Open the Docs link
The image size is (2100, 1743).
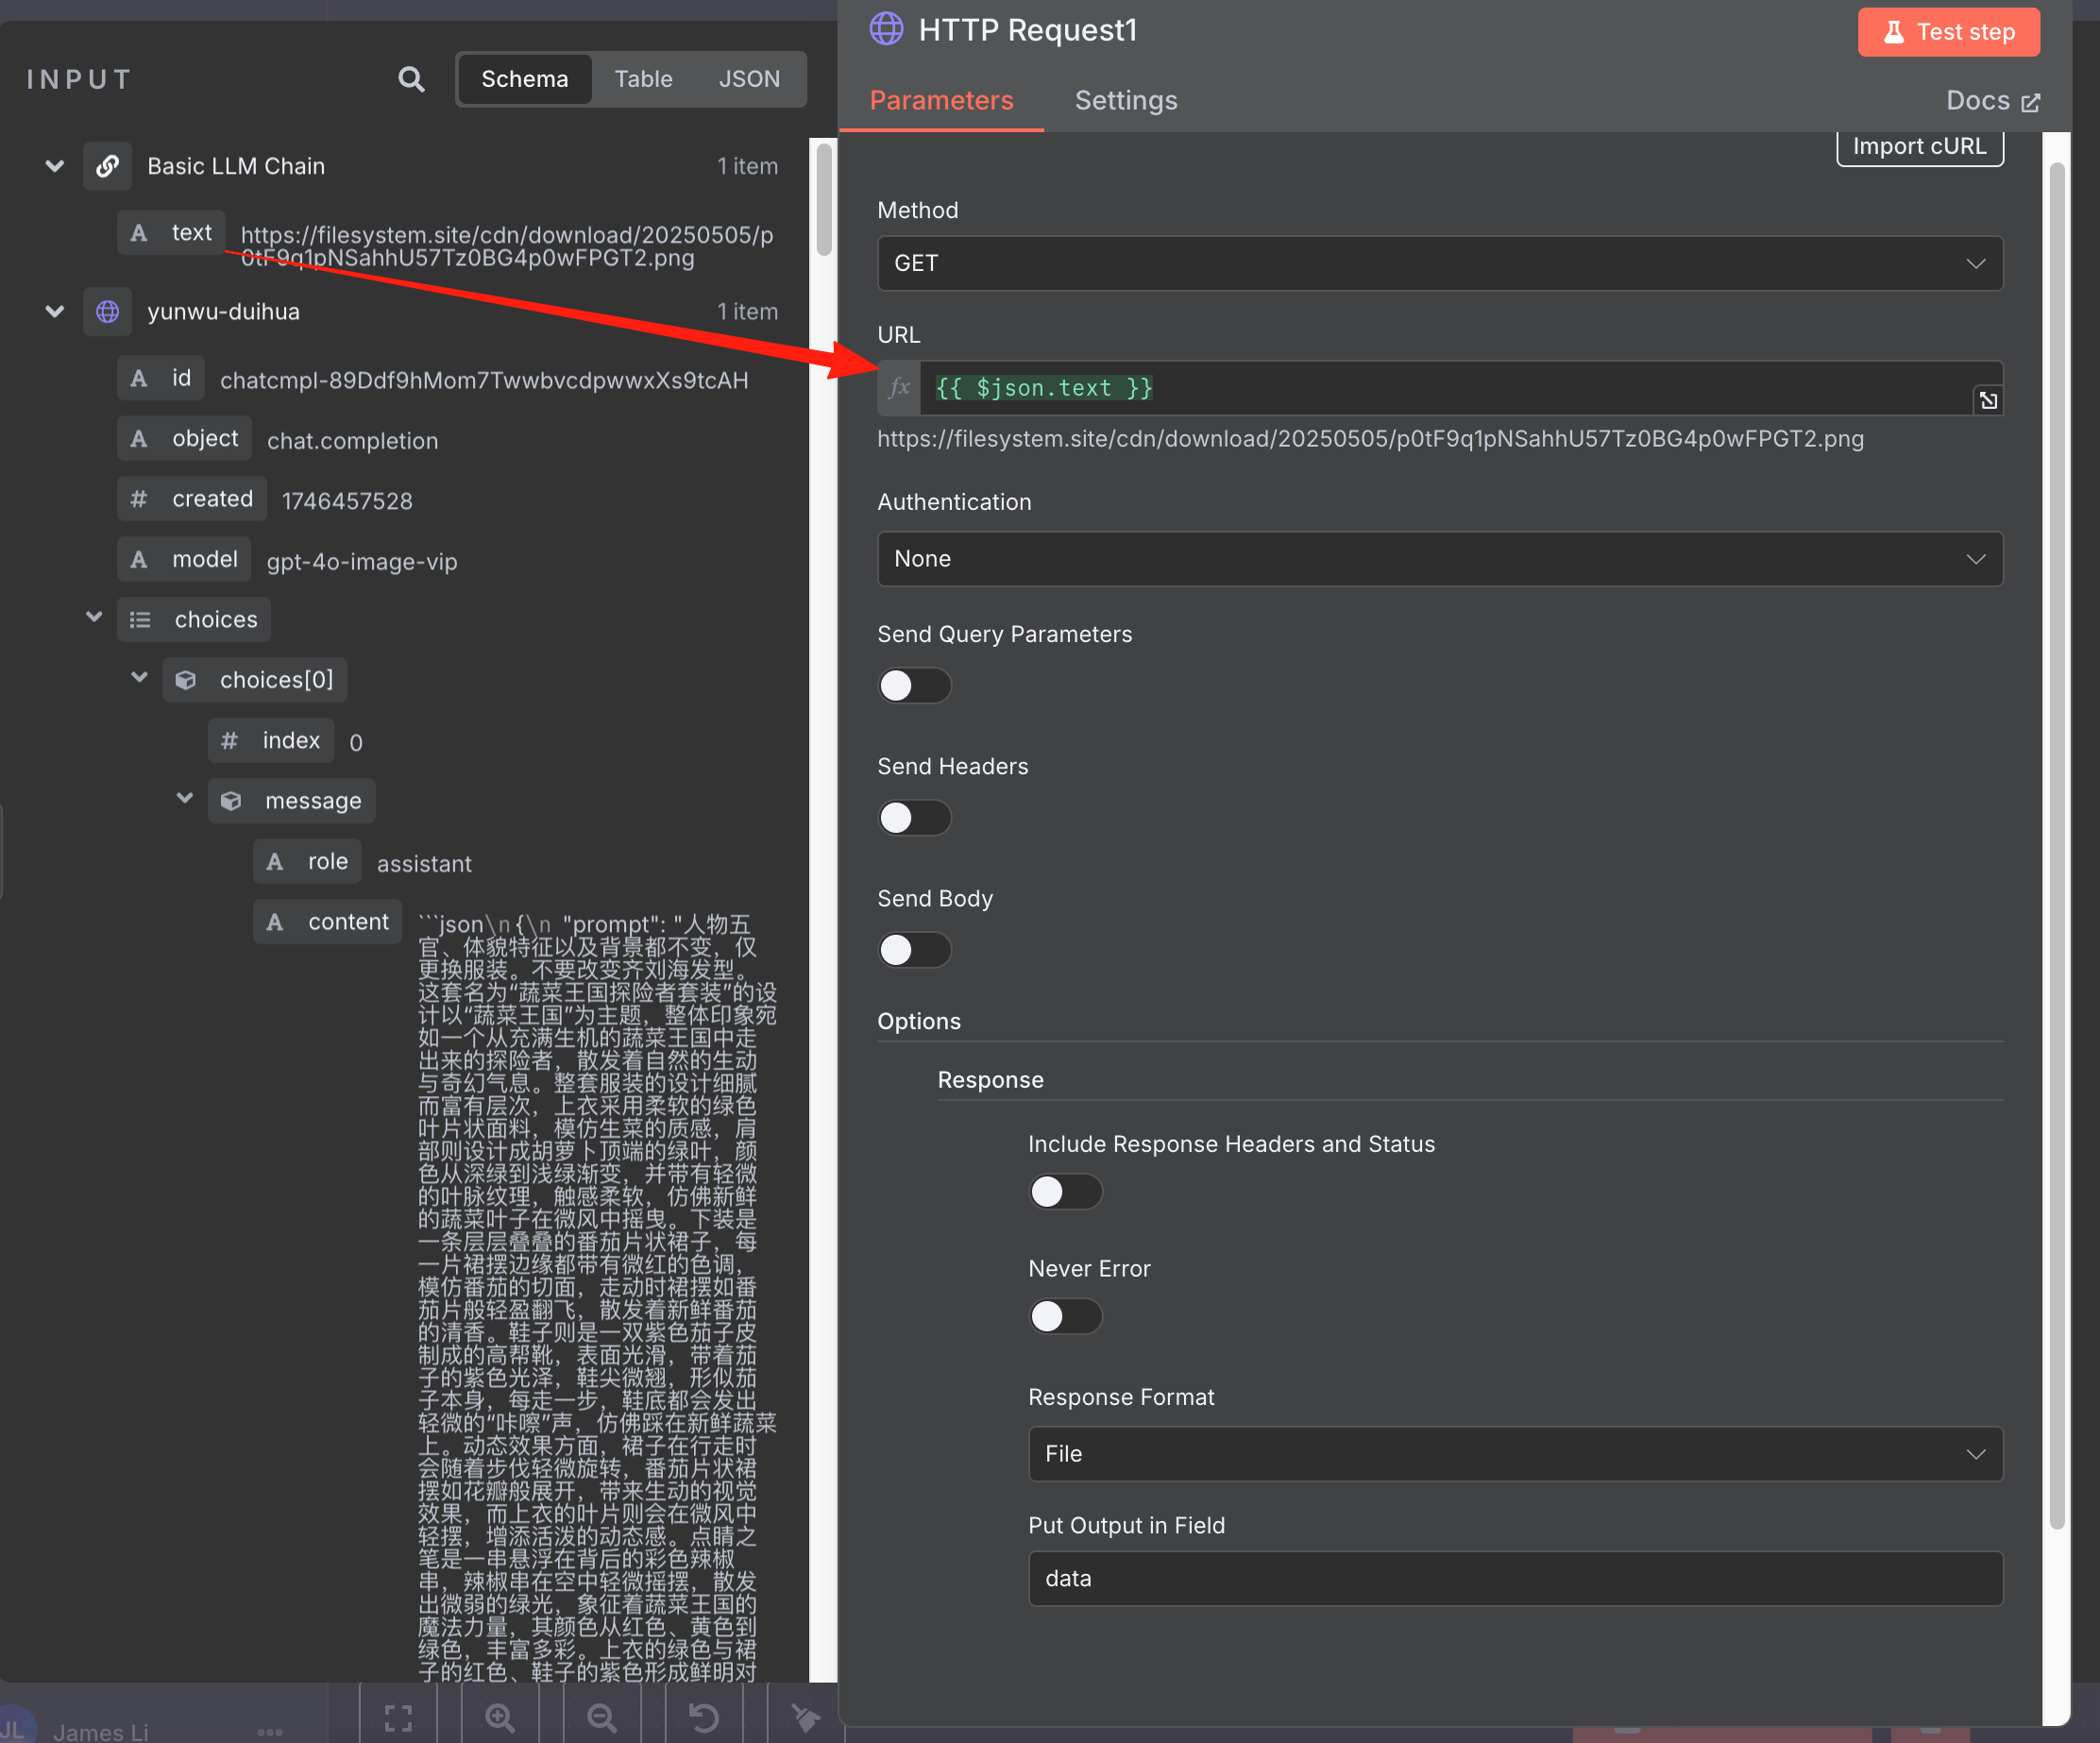[1992, 101]
